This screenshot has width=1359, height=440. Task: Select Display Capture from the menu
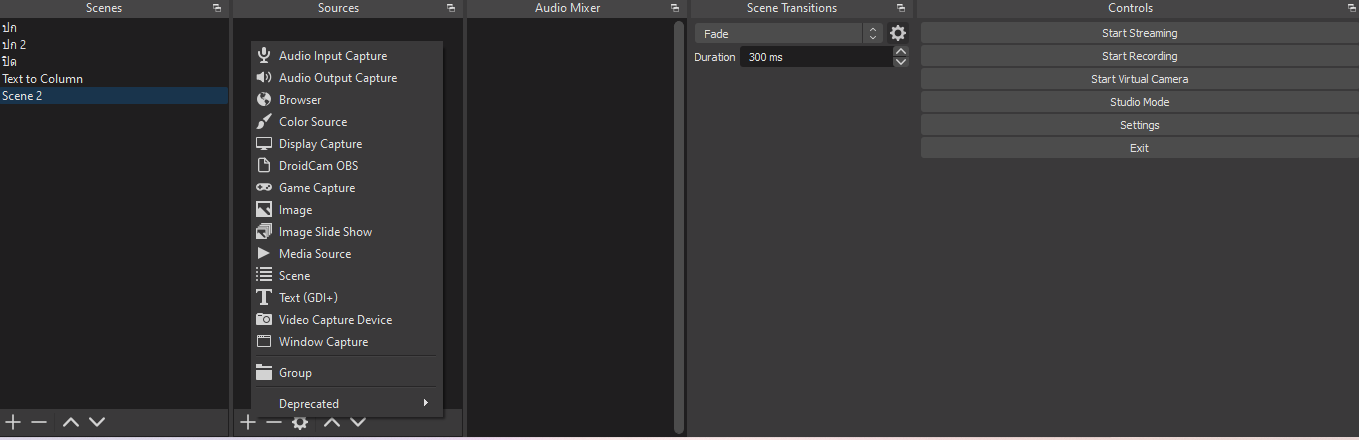point(346,144)
